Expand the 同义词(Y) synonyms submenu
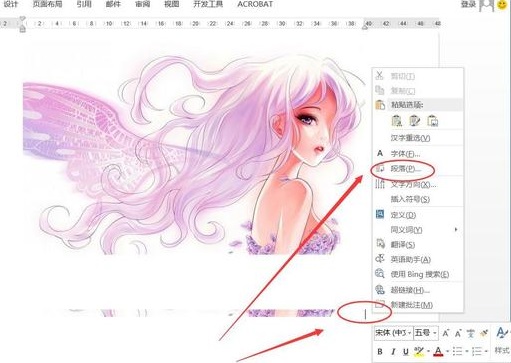Image resolution: width=511 pixels, height=363 pixels. point(417,230)
